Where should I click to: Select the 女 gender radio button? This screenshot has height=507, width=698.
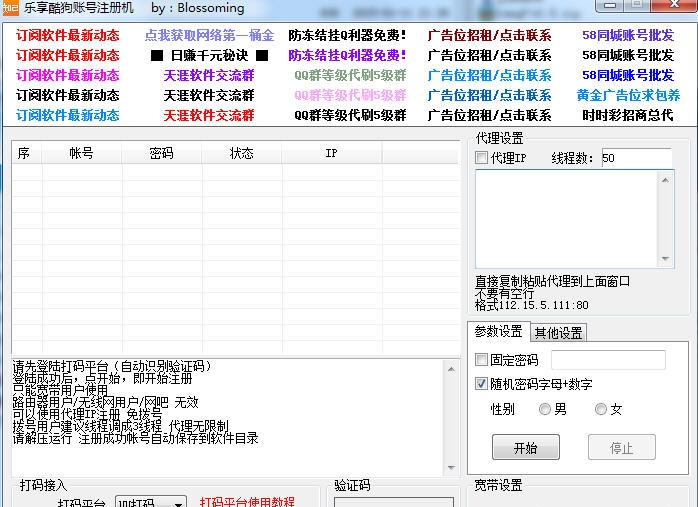click(601, 409)
